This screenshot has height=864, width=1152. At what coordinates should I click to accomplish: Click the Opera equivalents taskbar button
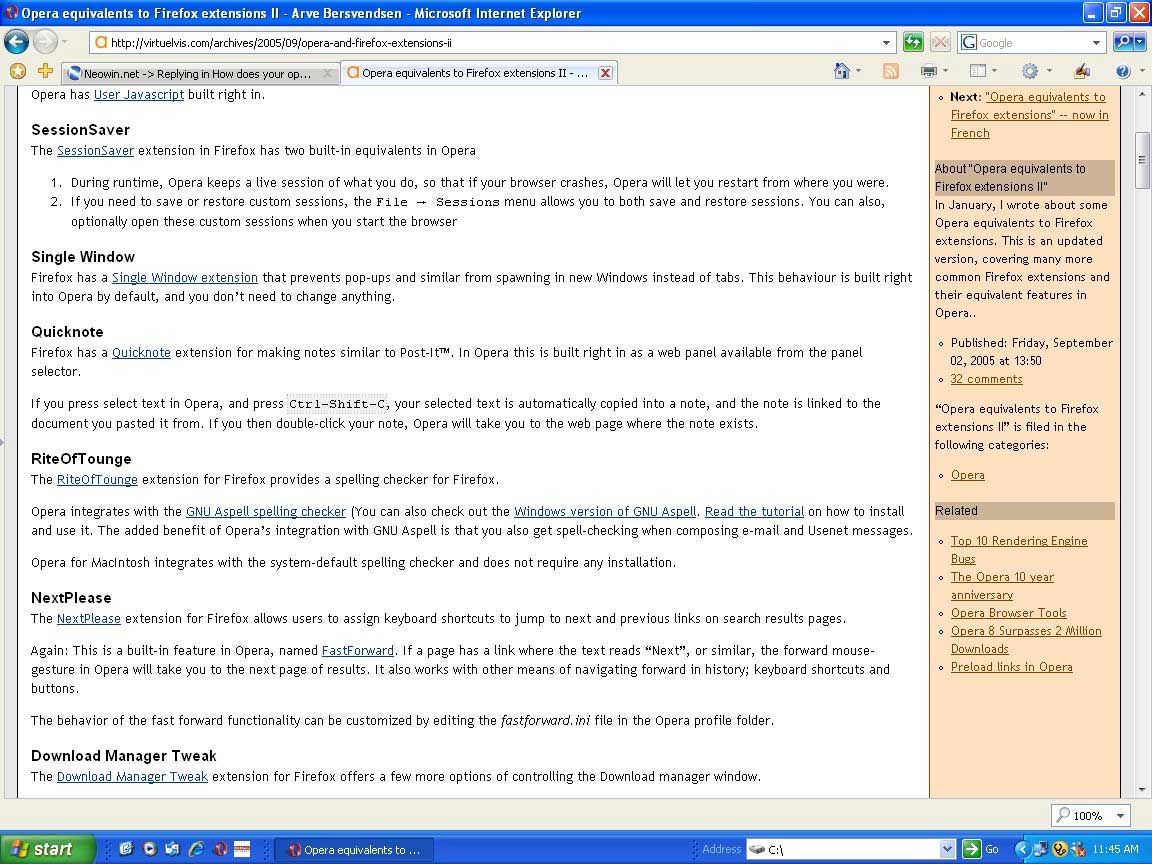click(x=354, y=849)
